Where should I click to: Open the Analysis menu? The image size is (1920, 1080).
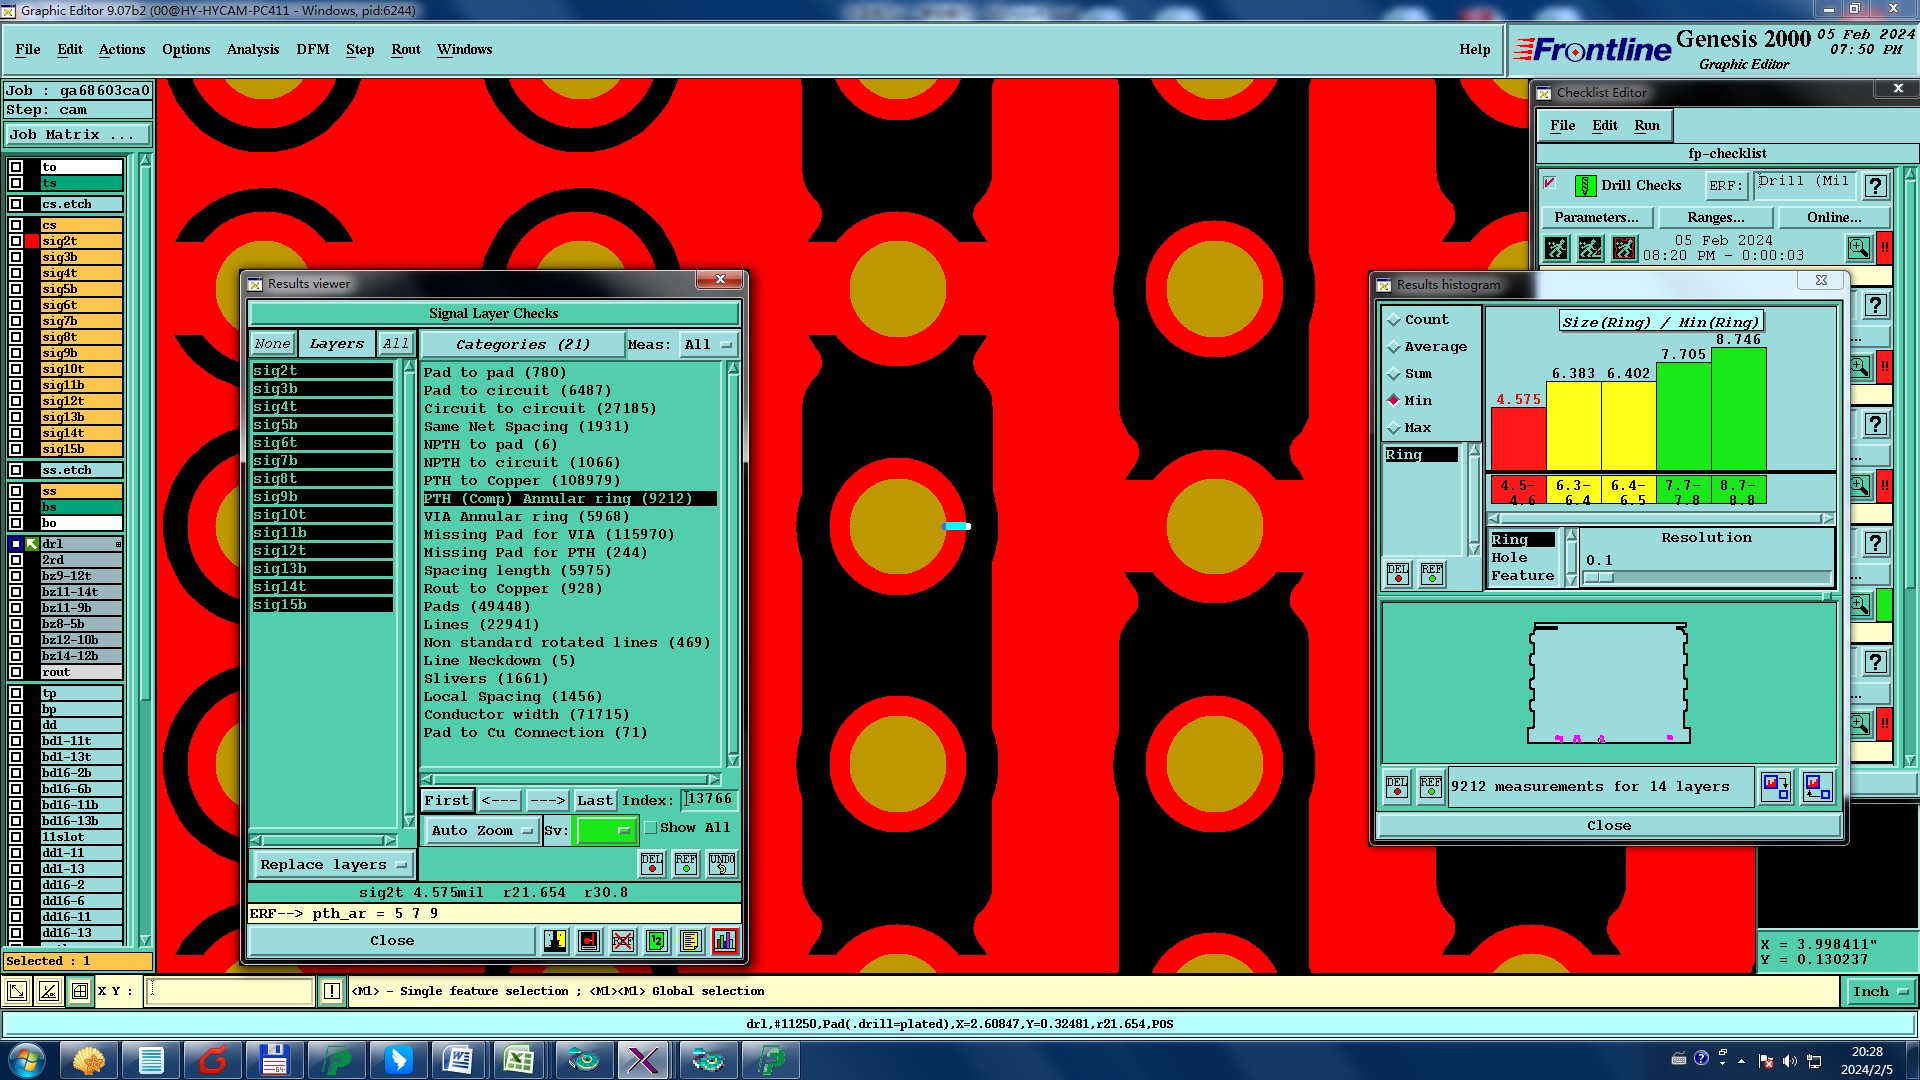pos(252,49)
